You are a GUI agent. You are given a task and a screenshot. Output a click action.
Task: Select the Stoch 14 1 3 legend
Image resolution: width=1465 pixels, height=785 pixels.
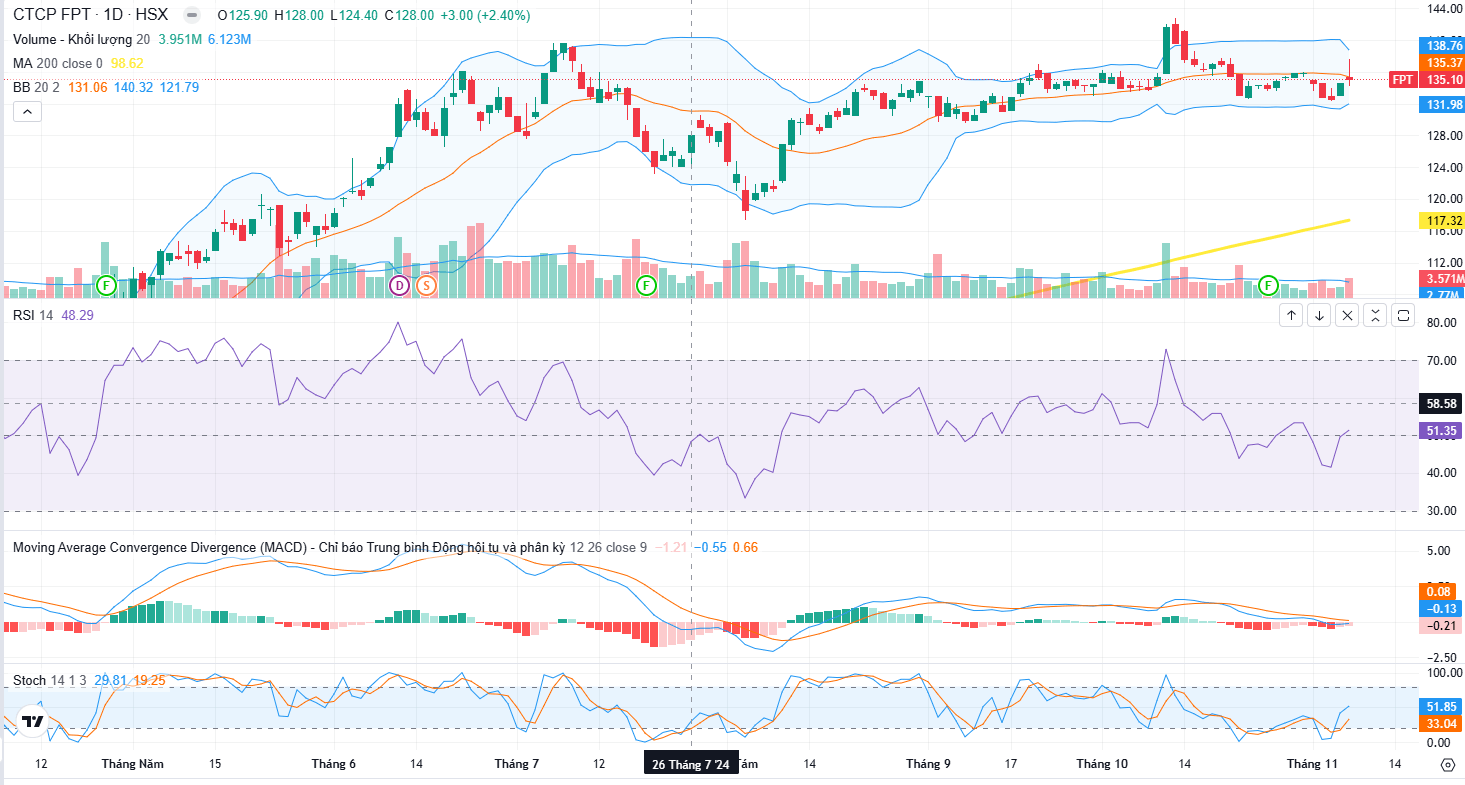49,680
